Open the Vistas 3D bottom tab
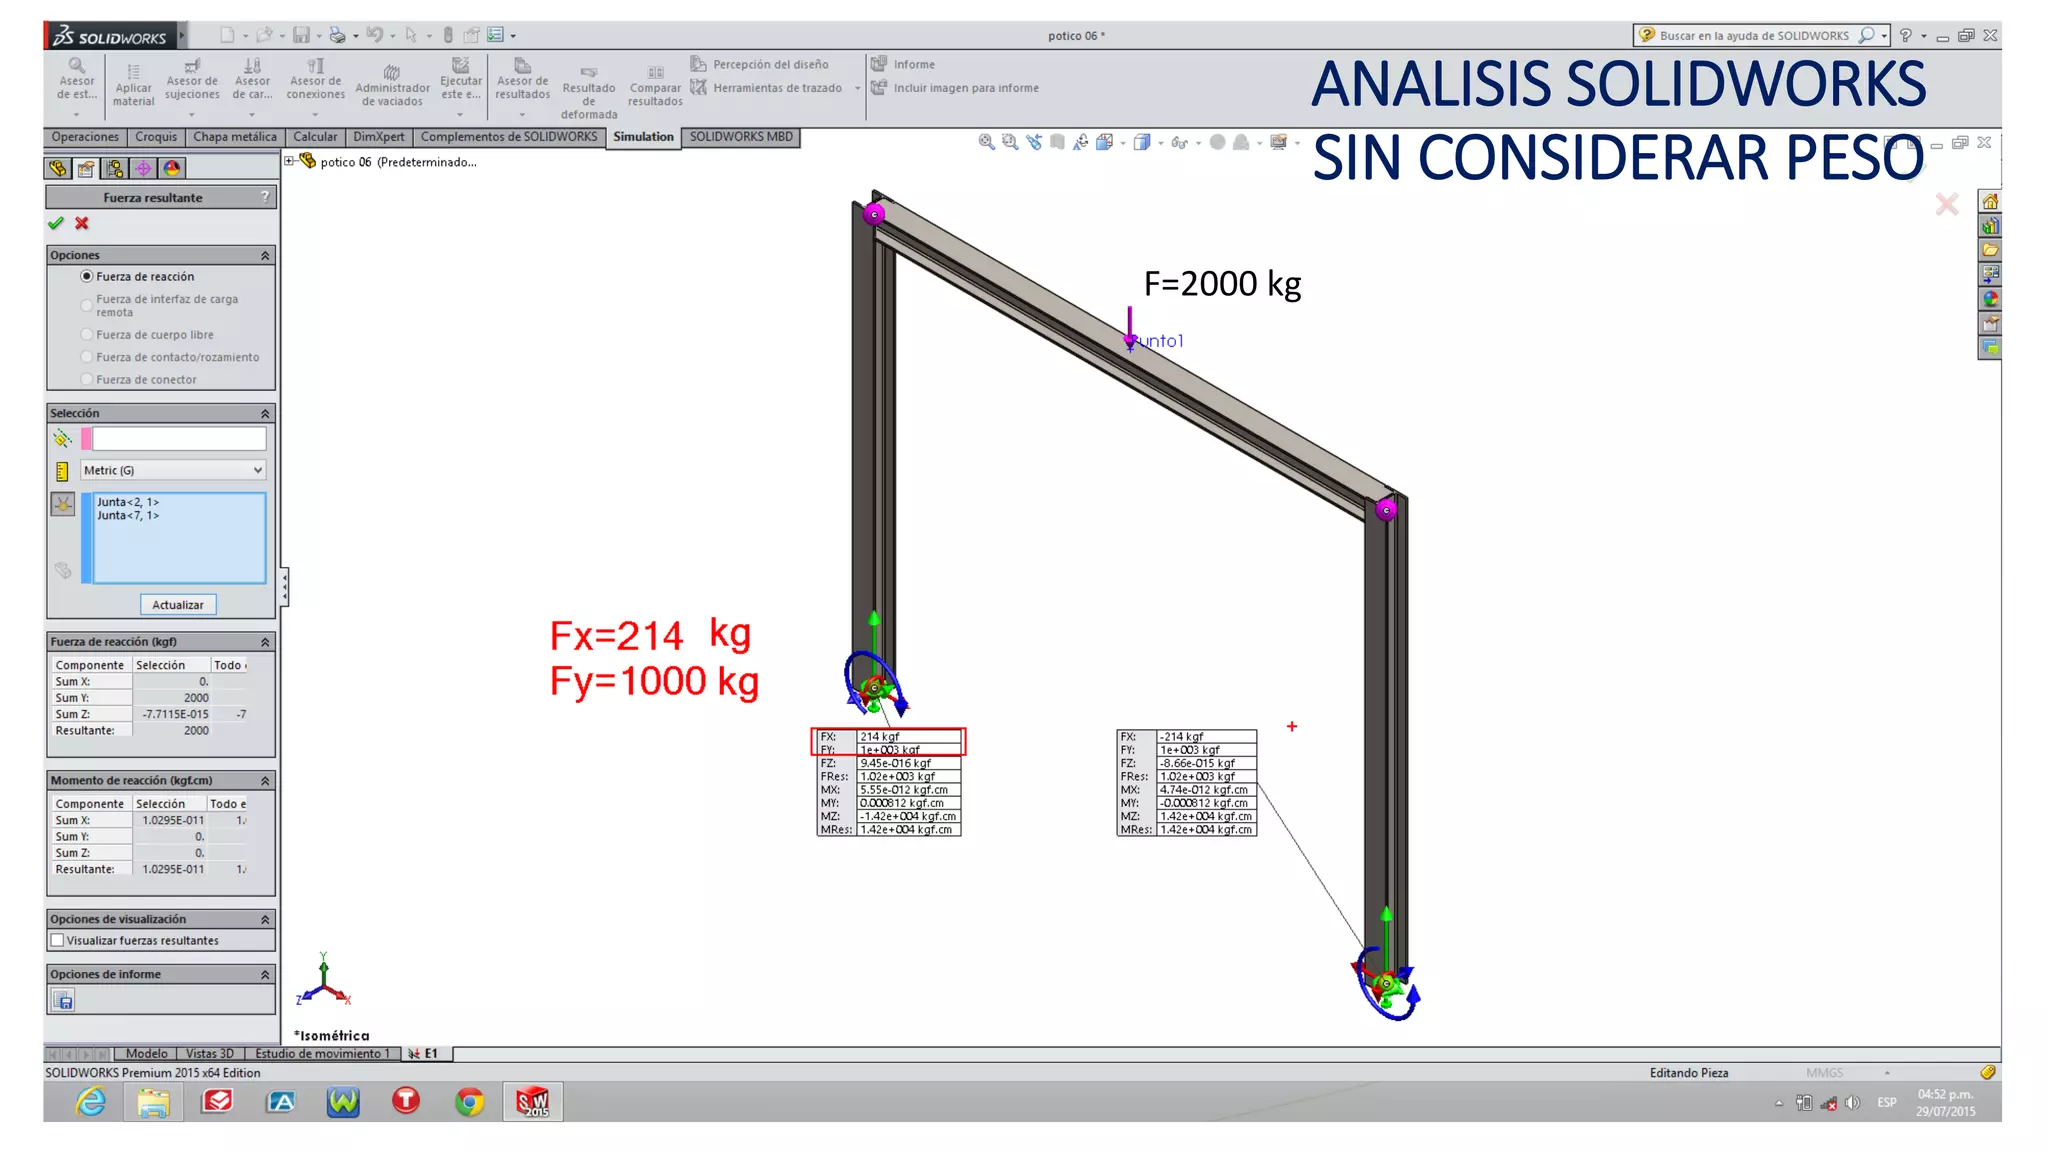The height and width of the screenshot is (1152, 2048). (x=210, y=1053)
